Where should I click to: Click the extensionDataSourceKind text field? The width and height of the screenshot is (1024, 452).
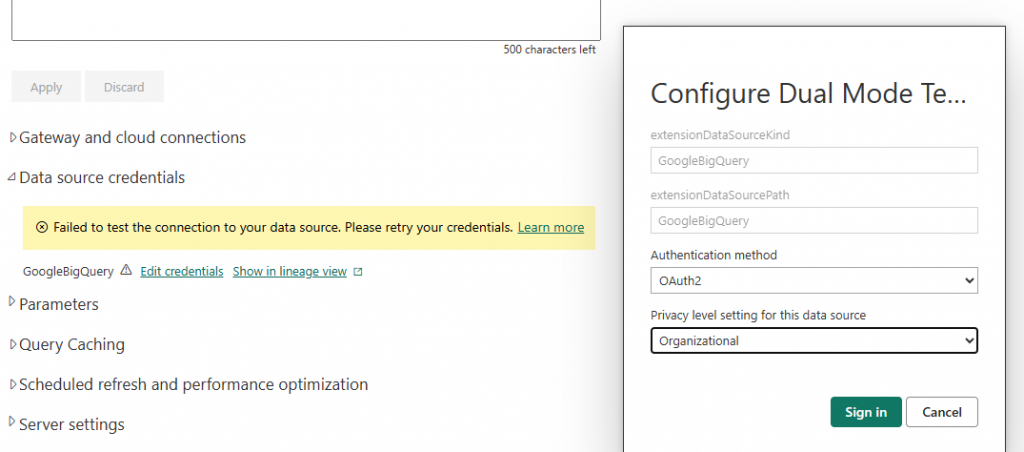[813, 160]
